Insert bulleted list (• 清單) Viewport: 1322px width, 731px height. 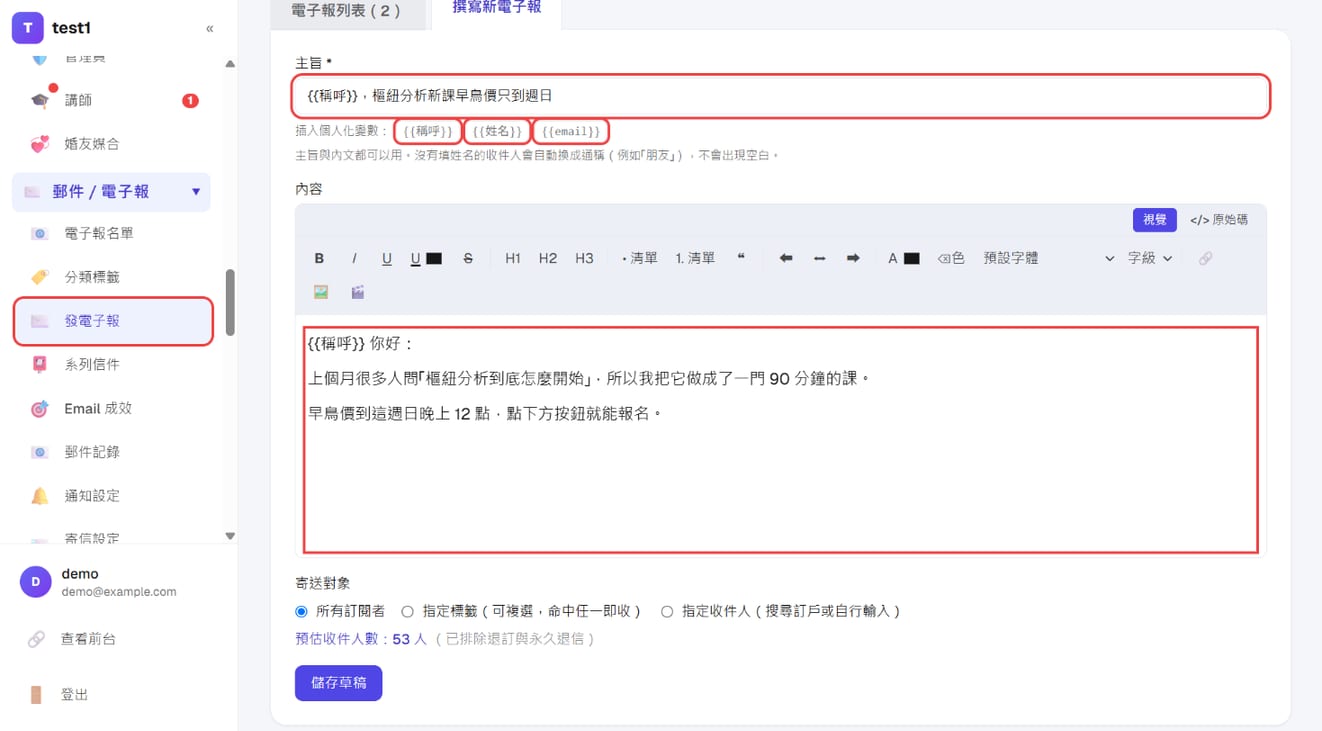(640, 258)
